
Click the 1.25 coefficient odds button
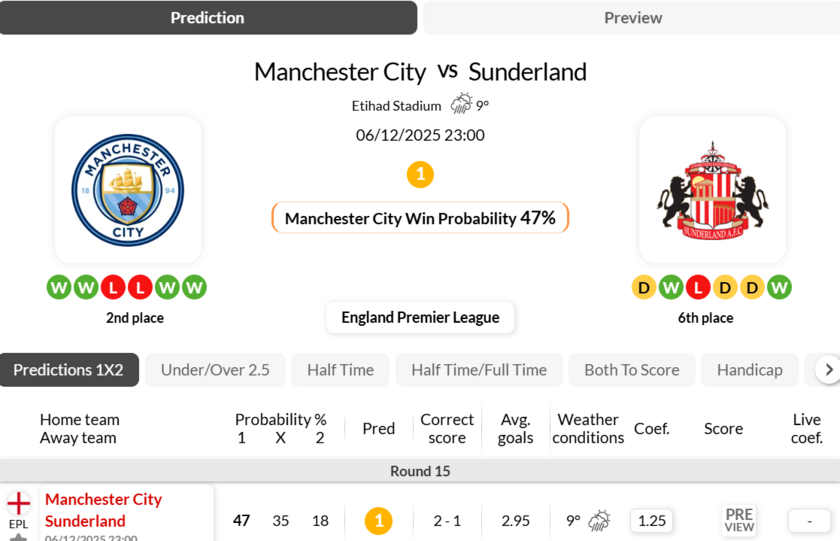(651, 520)
